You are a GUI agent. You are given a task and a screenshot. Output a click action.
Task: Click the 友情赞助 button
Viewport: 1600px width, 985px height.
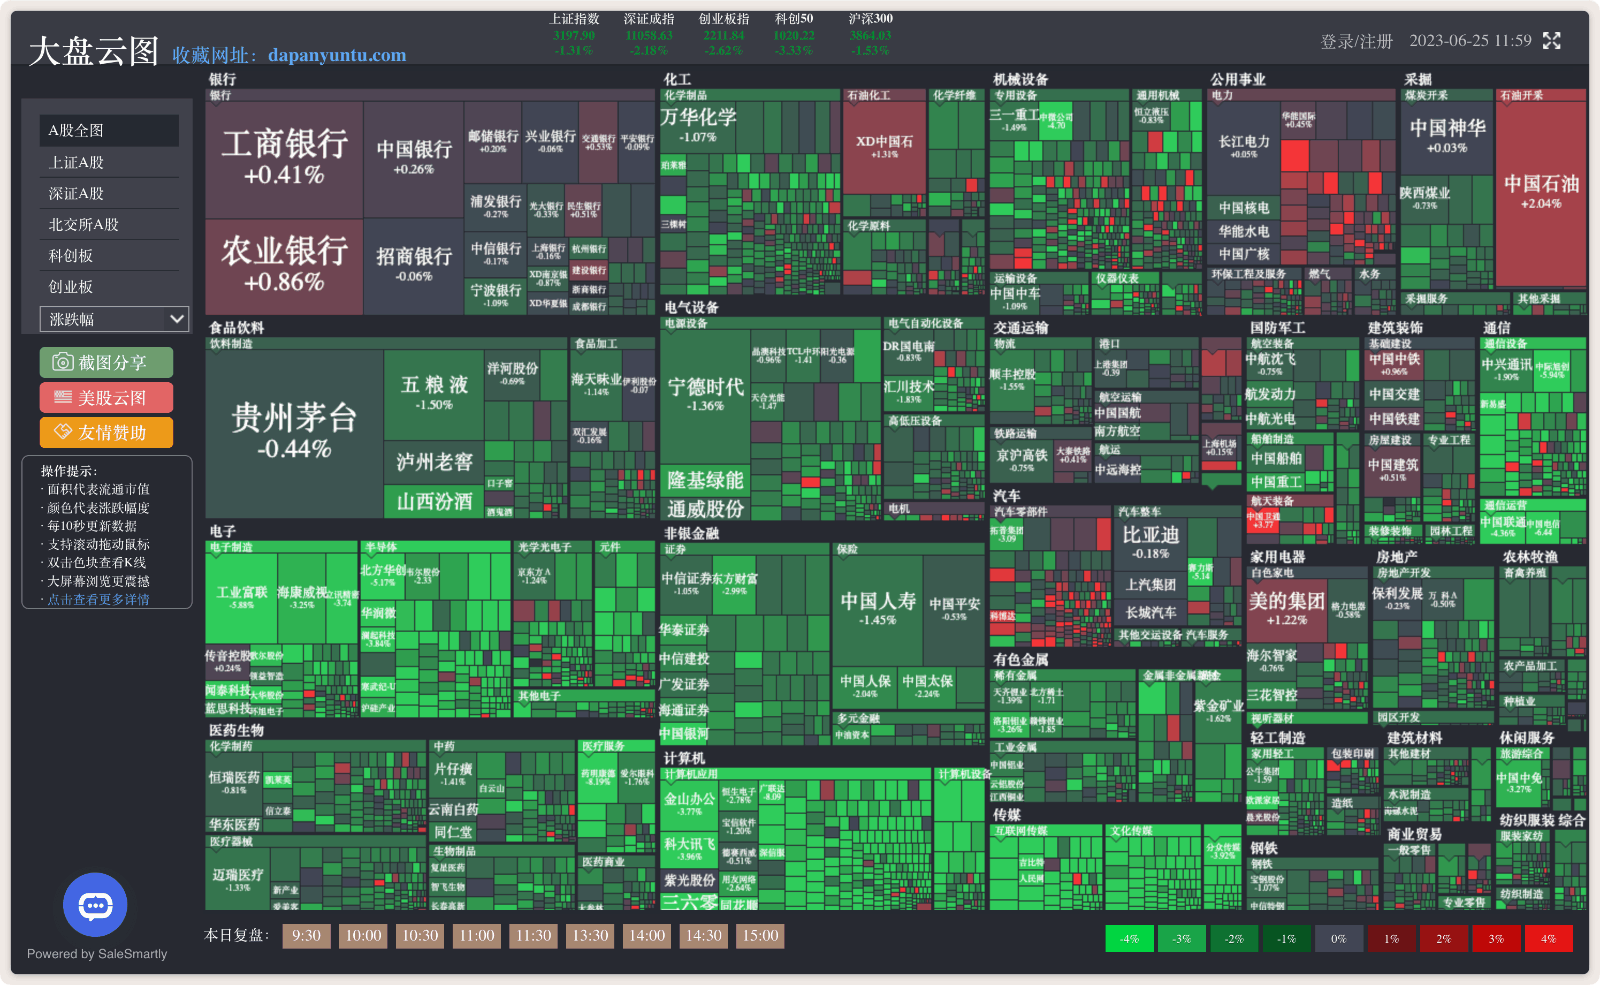[106, 432]
